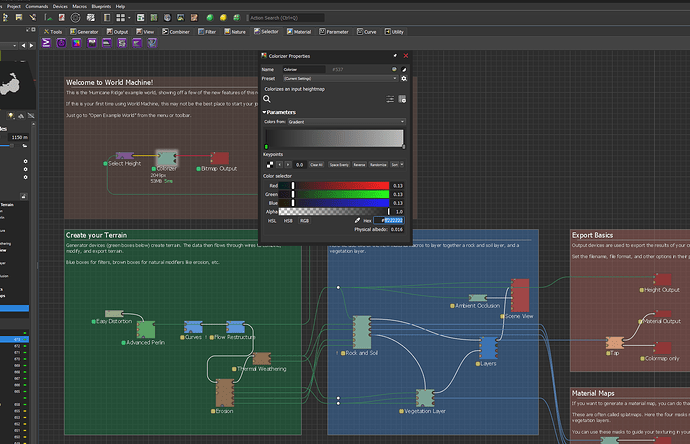Open preset settings gear icon
690x444 pixels.
pos(404,78)
